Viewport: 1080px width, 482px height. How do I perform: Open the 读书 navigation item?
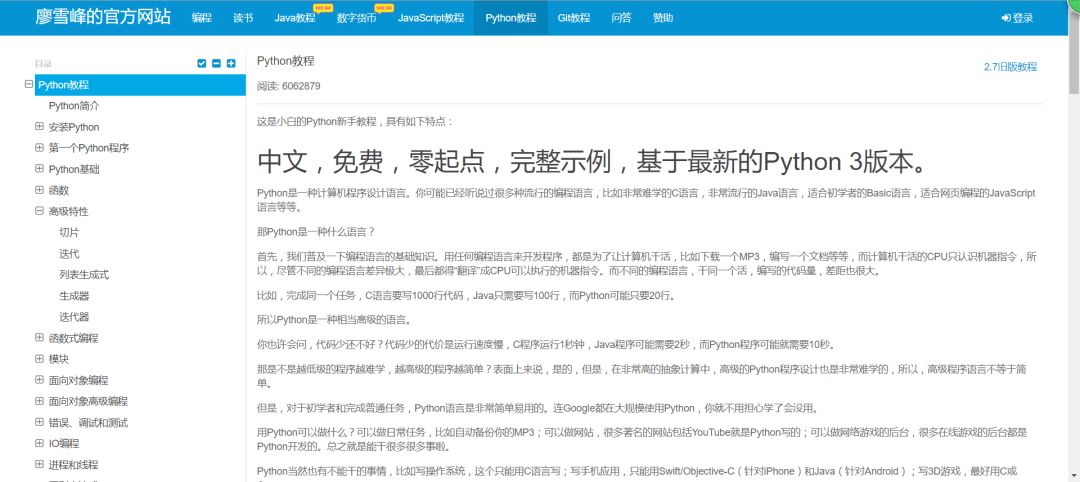[243, 18]
